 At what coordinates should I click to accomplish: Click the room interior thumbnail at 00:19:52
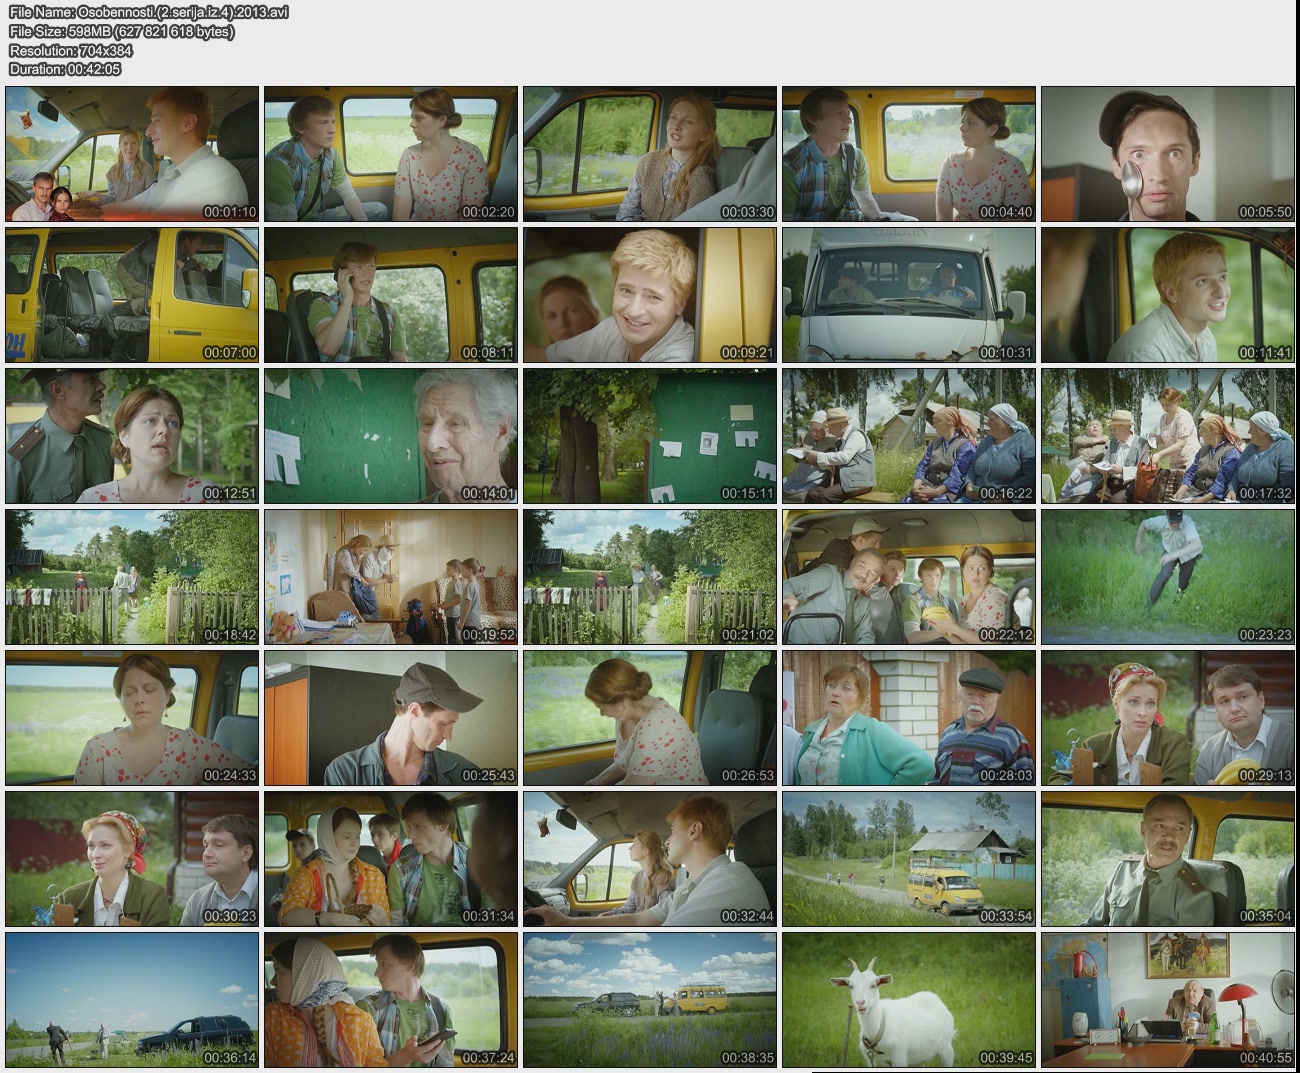pos(390,577)
